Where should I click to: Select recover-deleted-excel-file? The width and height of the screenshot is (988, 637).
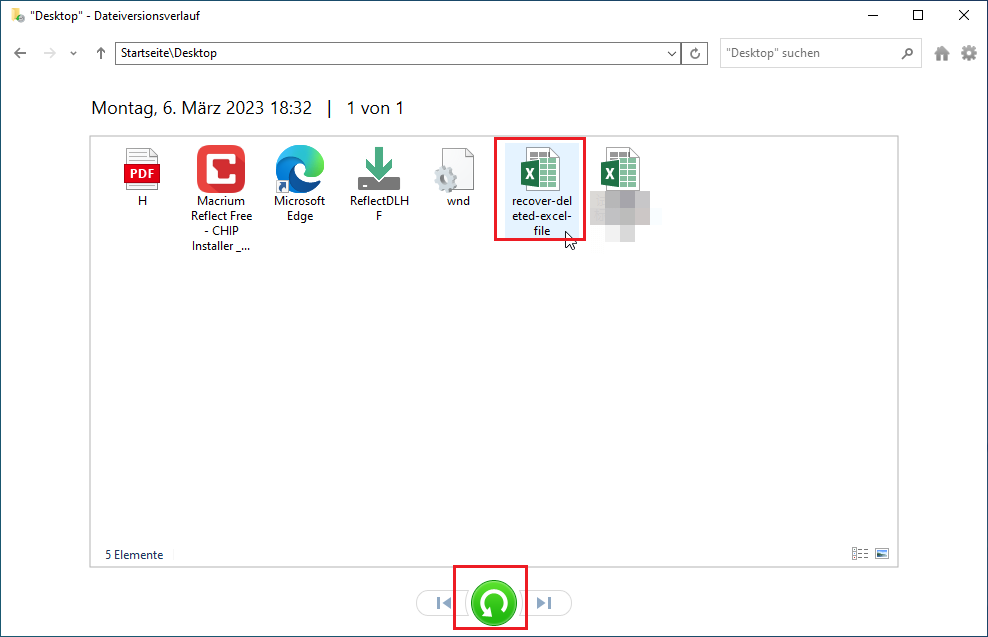tap(541, 192)
